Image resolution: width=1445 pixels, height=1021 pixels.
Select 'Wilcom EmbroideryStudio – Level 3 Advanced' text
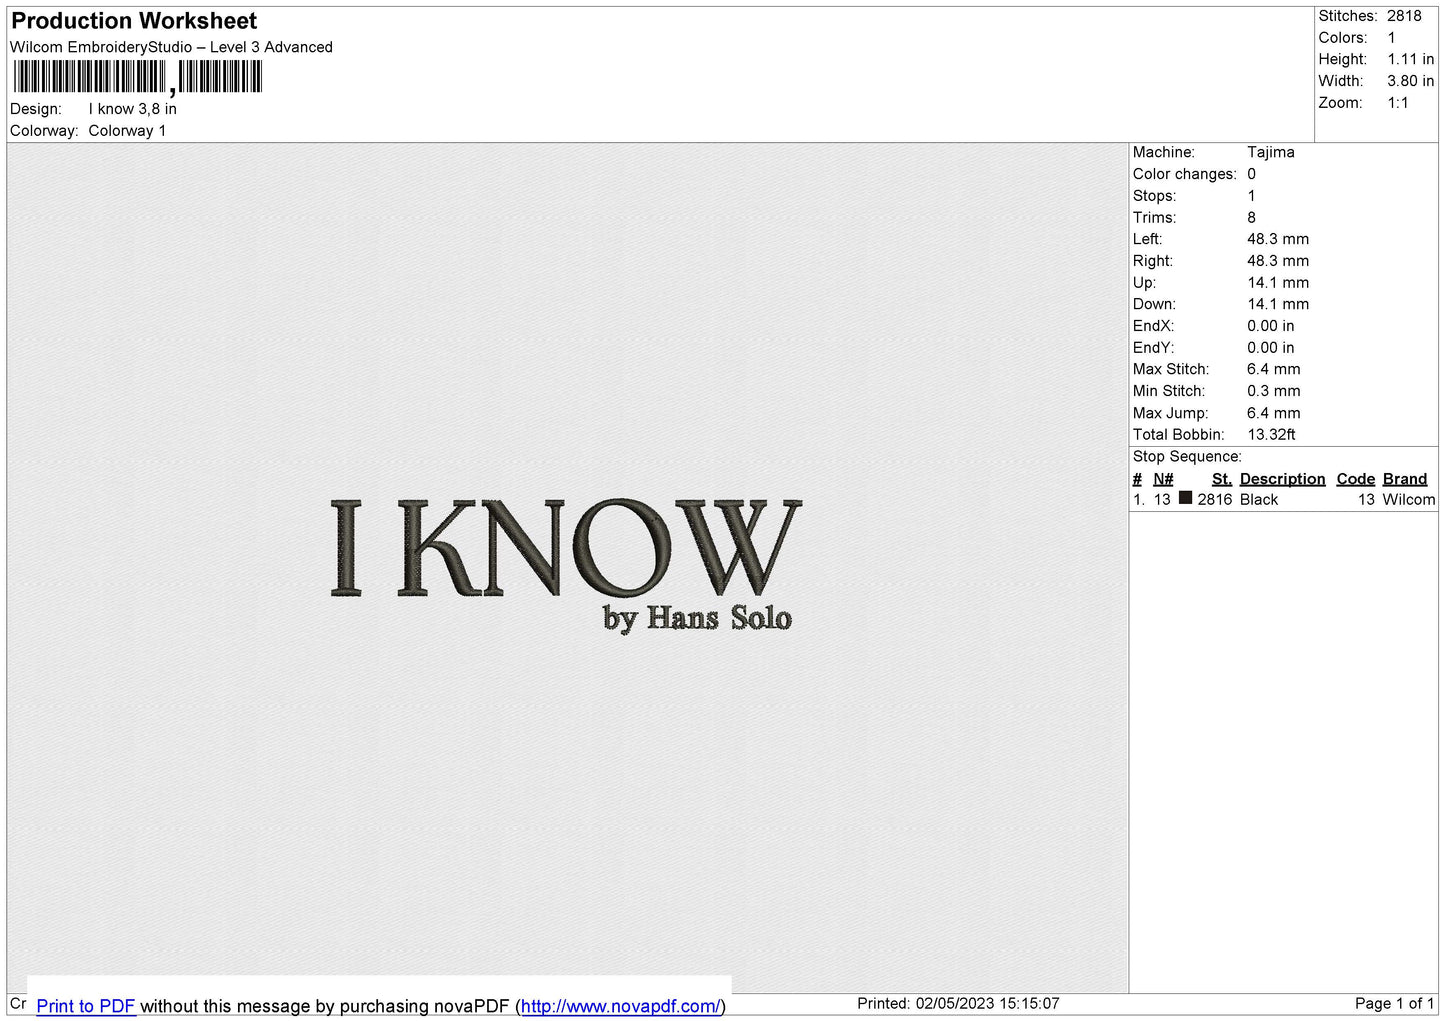click(x=171, y=47)
